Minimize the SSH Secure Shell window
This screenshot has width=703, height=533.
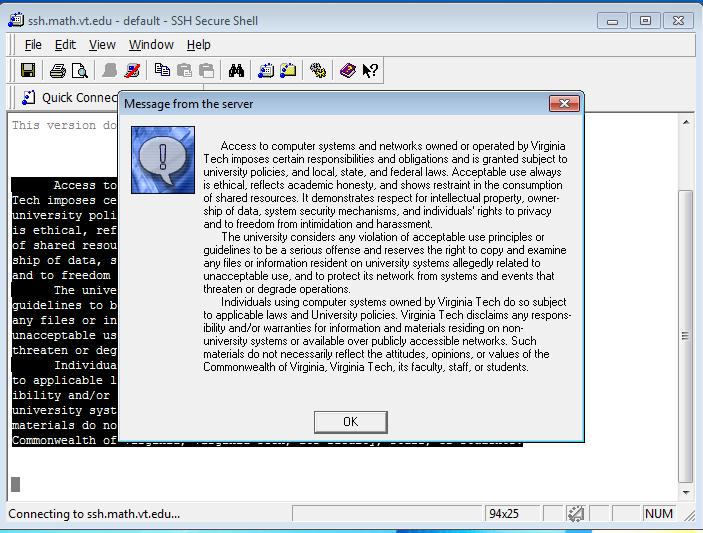pos(612,21)
